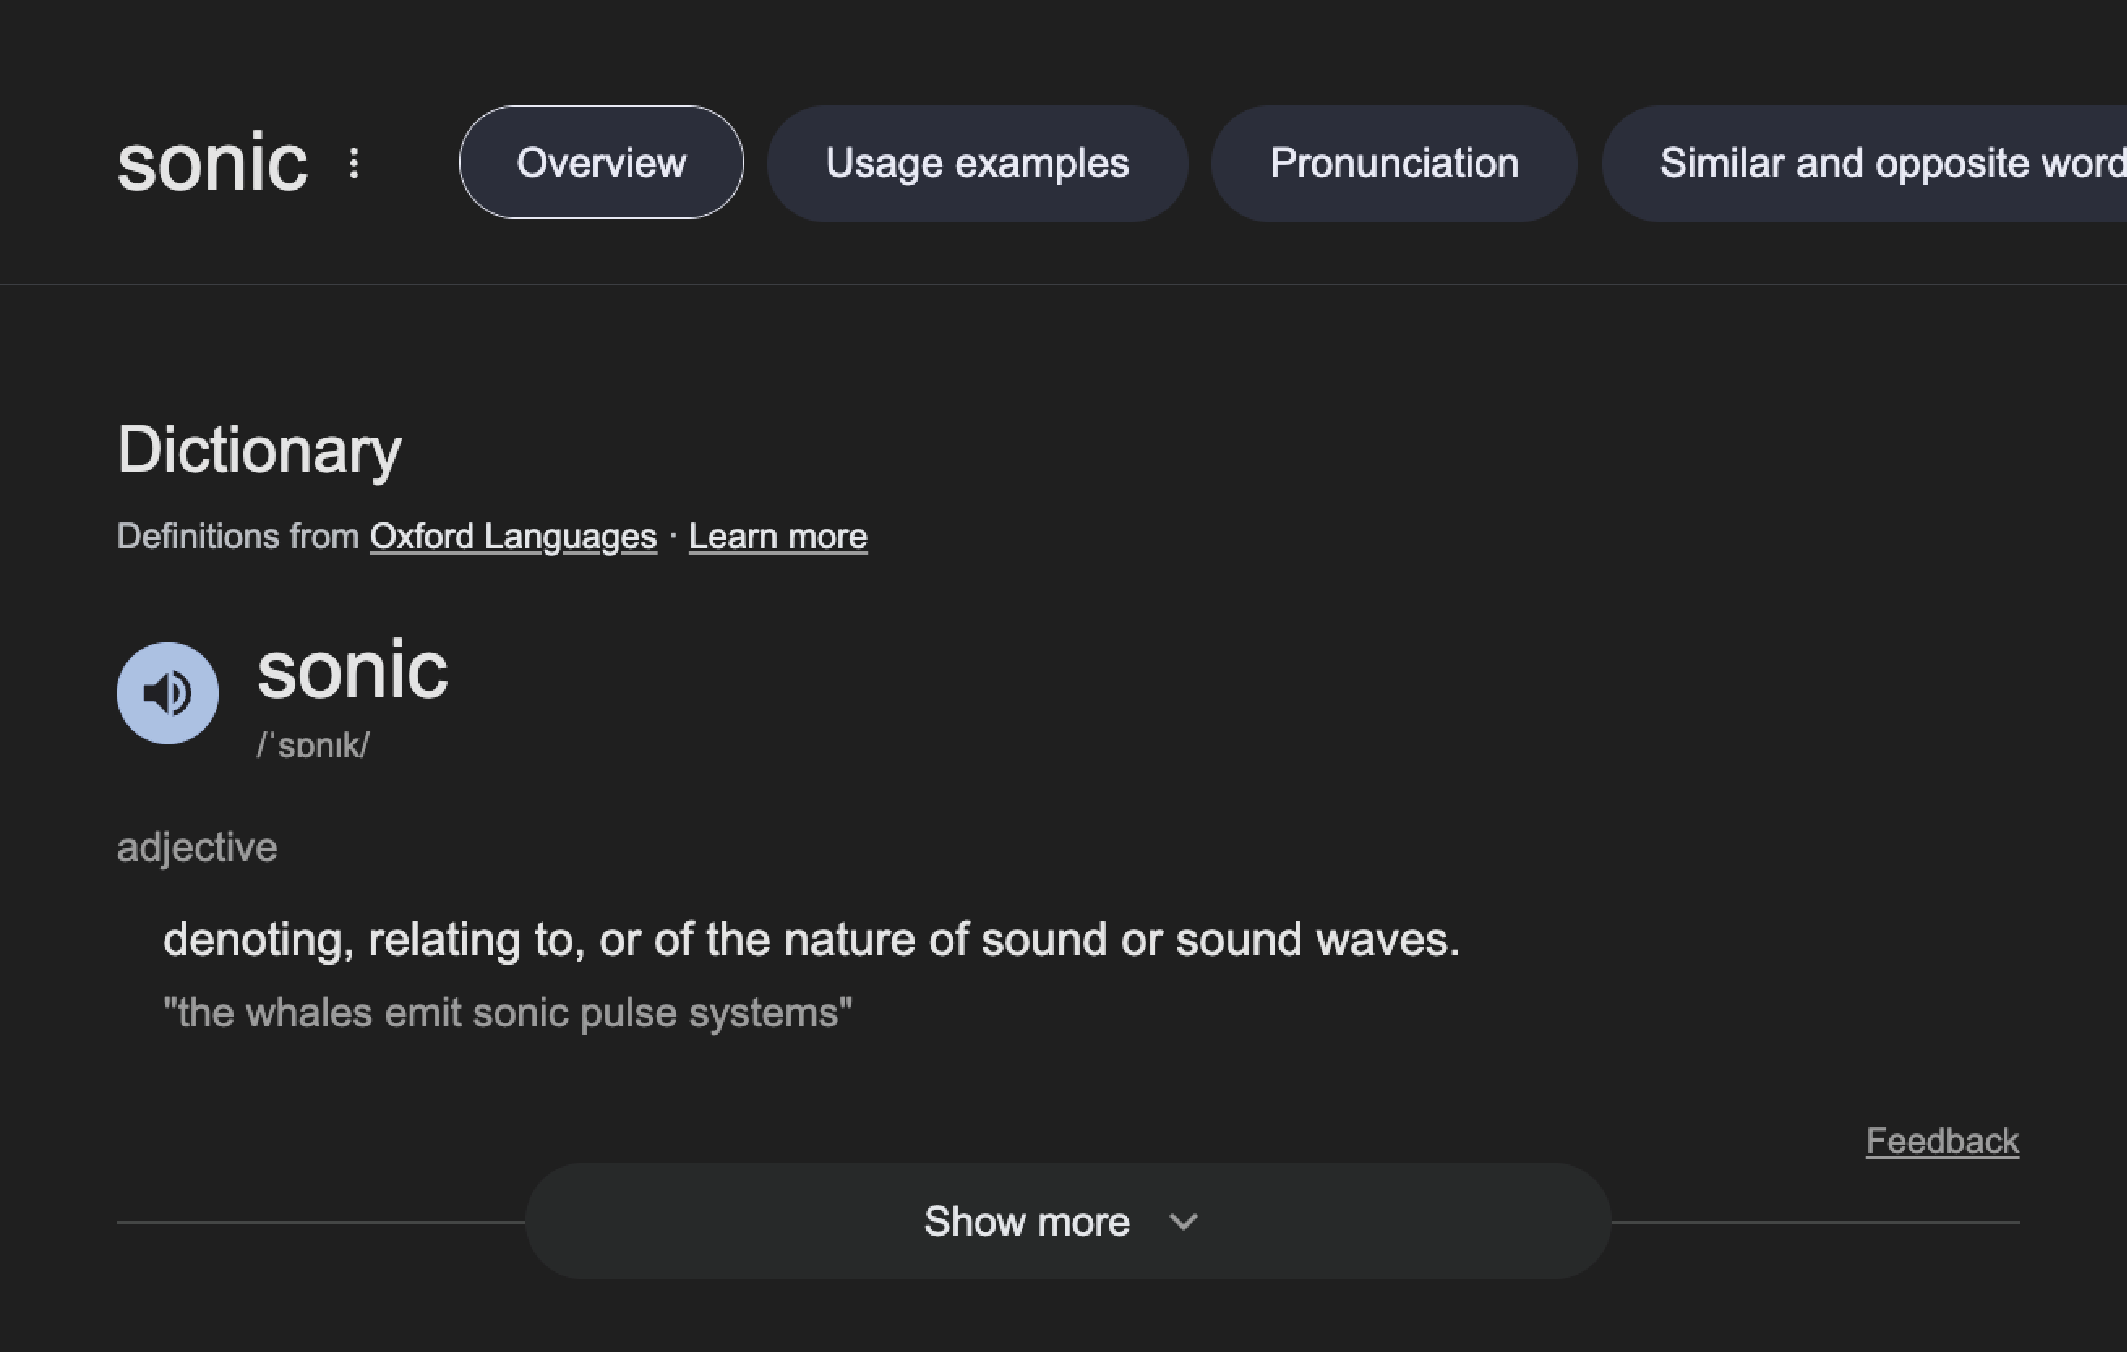Click the definition text about sound waves
This screenshot has width=2128, height=1353.
click(811, 940)
